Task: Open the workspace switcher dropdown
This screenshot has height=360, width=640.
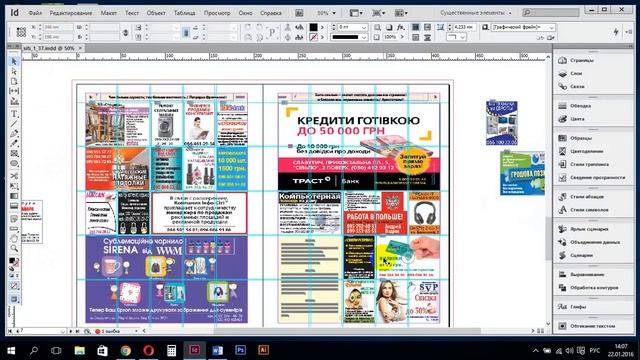Action: click(476, 13)
